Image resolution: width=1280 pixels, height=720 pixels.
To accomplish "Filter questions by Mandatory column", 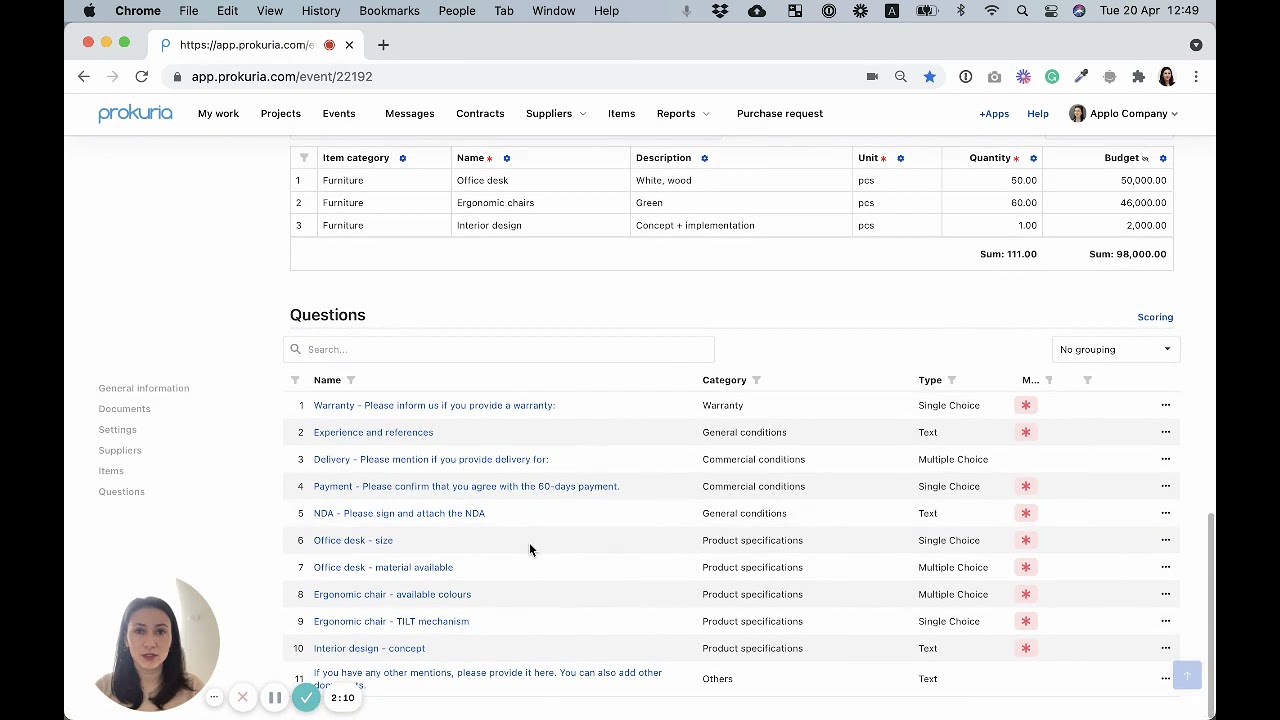I will pyautogui.click(x=1049, y=380).
